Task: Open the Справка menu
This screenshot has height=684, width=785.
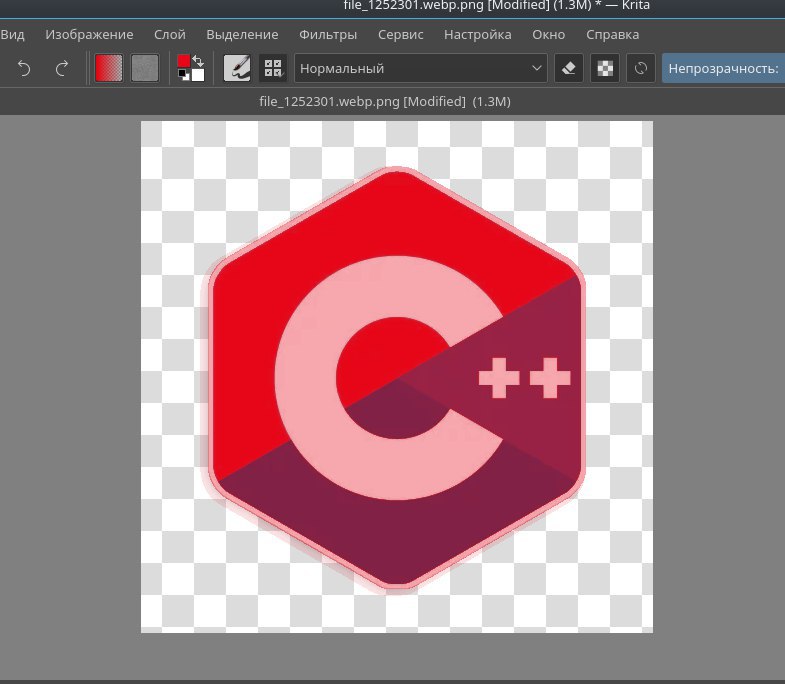Action: tap(613, 35)
